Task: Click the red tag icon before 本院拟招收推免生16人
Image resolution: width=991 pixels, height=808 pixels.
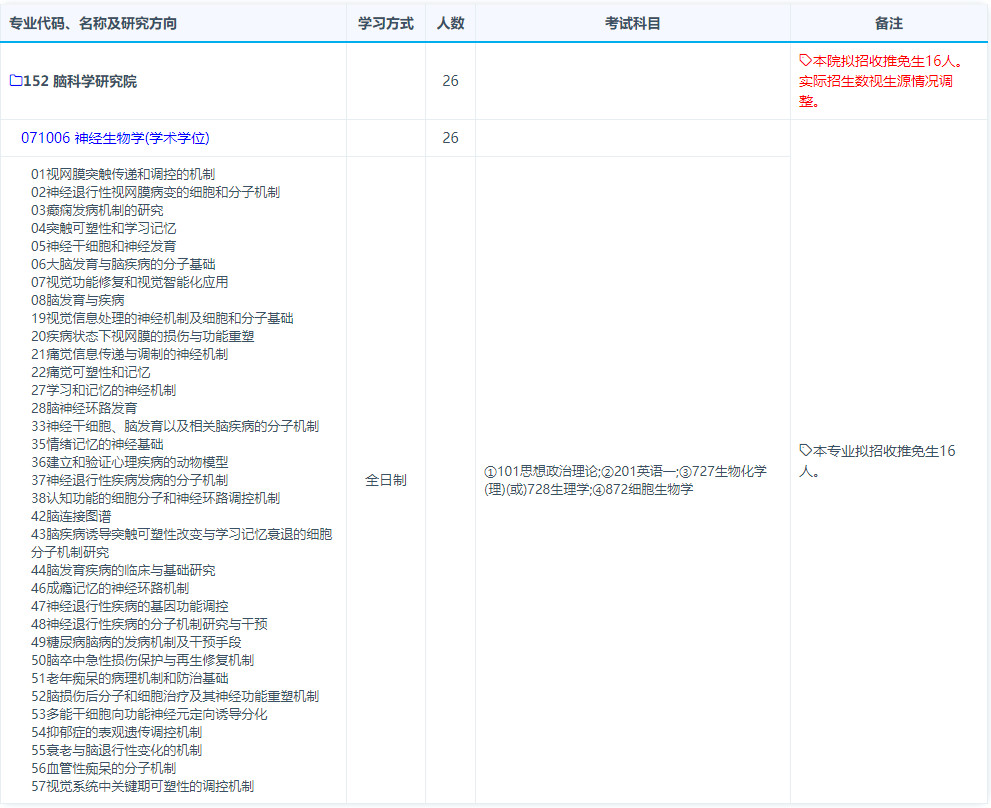Action: (x=805, y=61)
